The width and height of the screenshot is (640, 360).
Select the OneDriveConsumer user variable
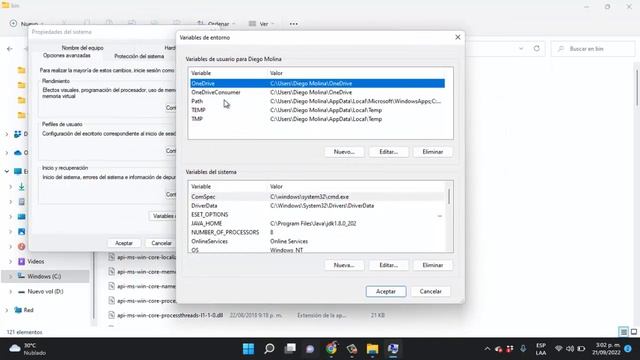tap(318, 92)
